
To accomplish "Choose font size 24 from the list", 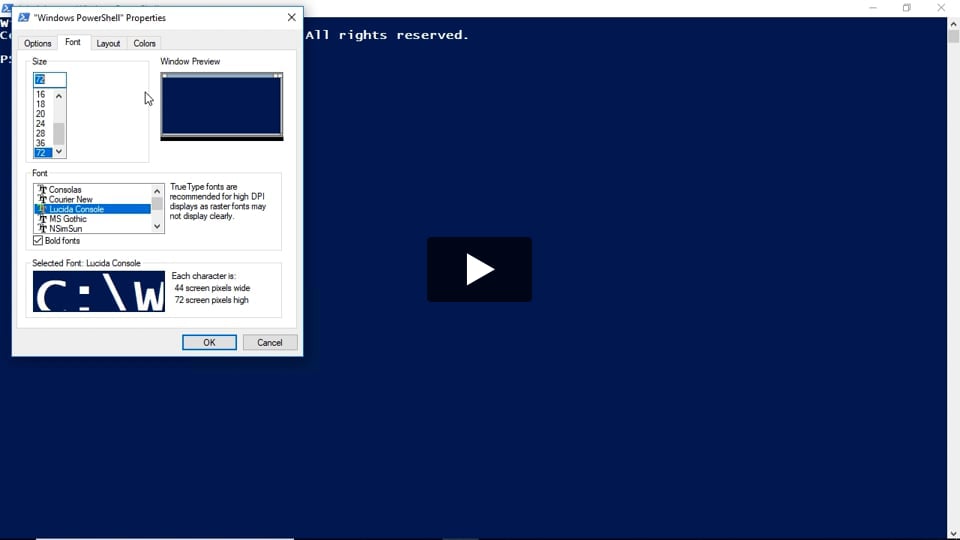I will 41,124.
